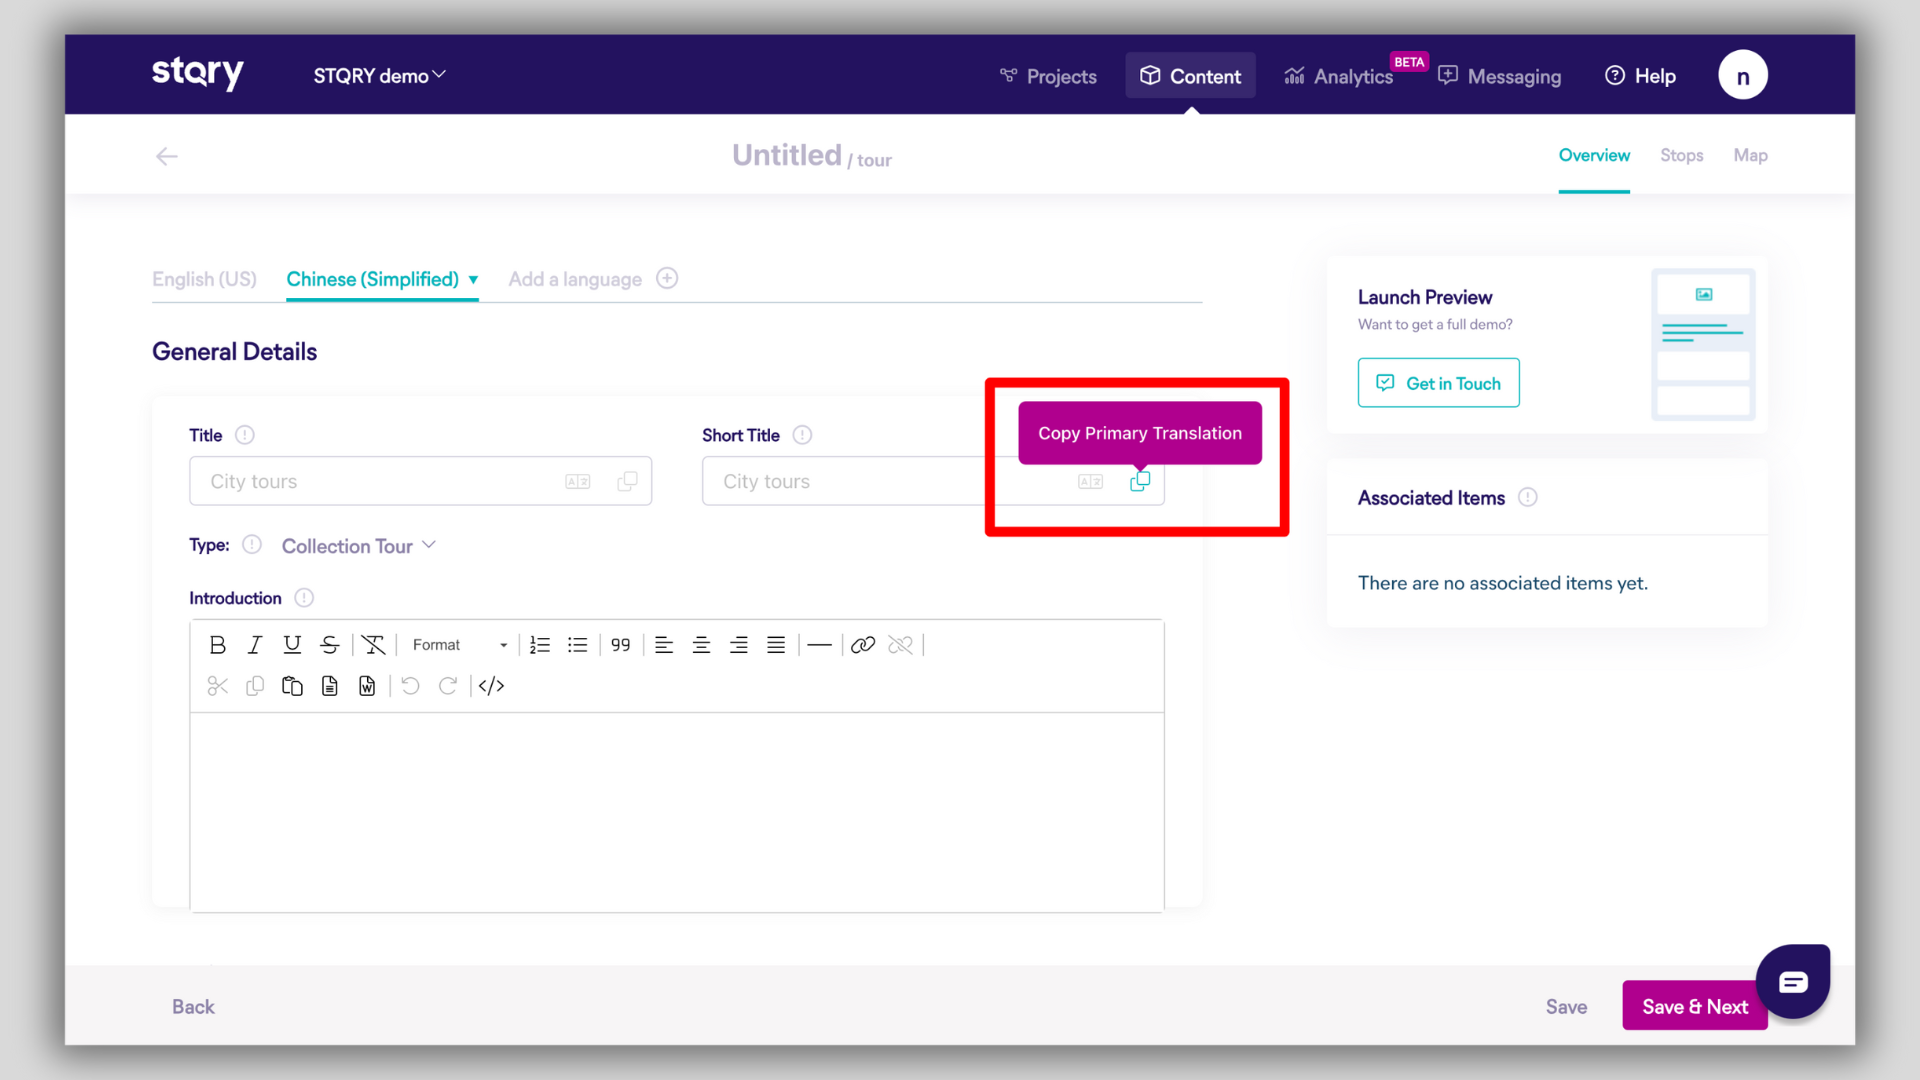The image size is (1920, 1080).
Task: Click the Save & Next button
Action: (1694, 1007)
